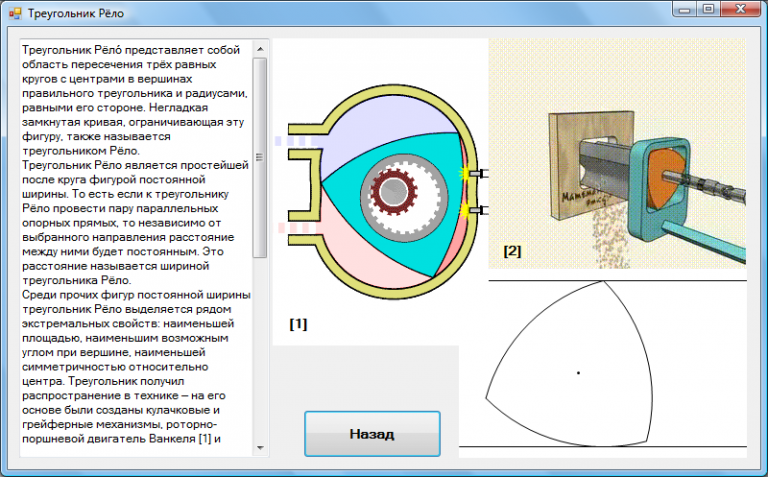Click the [2] label on the drilling image

click(512, 250)
